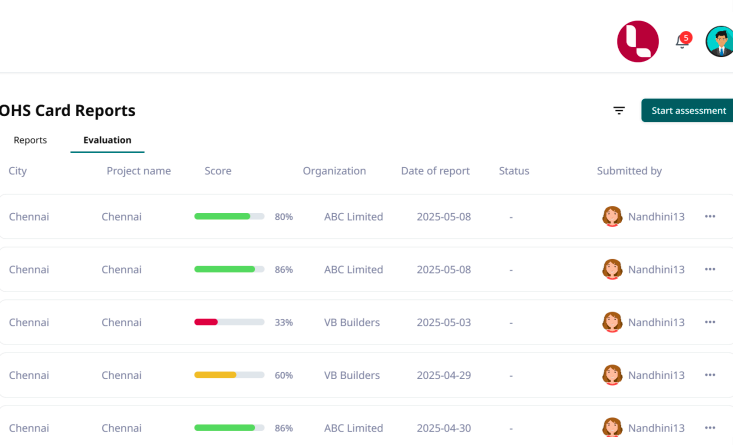Click Nandhini13 avatar in the 2025-05-03 row
The height and width of the screenshot is (445, 733).
click(612, 322)
